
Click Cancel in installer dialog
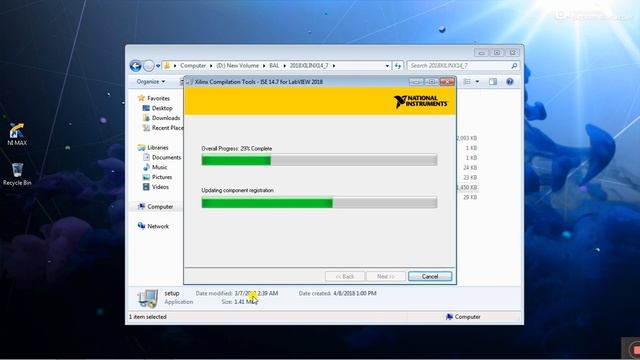click(x=430, y=276)
